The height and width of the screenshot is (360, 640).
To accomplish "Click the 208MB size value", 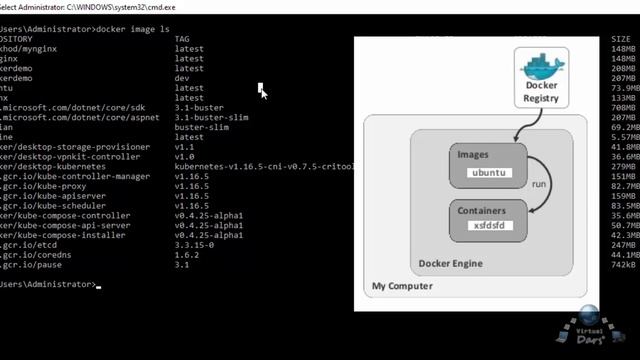I will [623, 69].
